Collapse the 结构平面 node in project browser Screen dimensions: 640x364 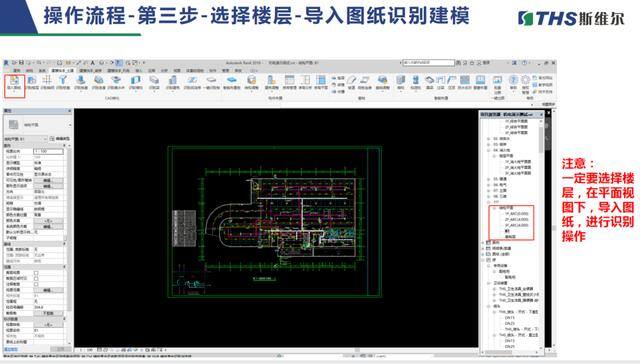494,208
